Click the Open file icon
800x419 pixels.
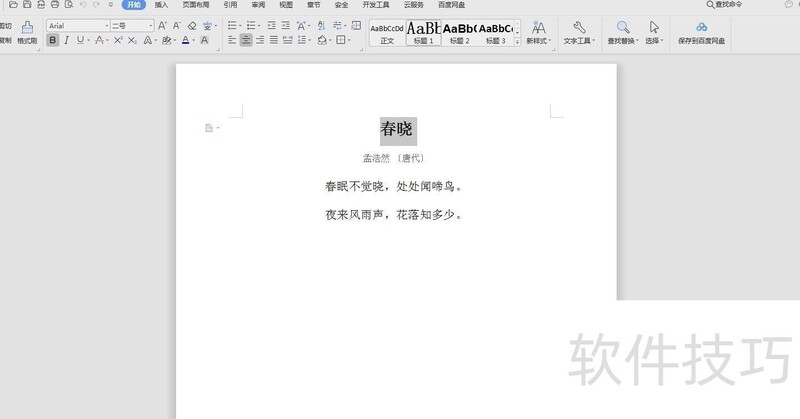13,5
